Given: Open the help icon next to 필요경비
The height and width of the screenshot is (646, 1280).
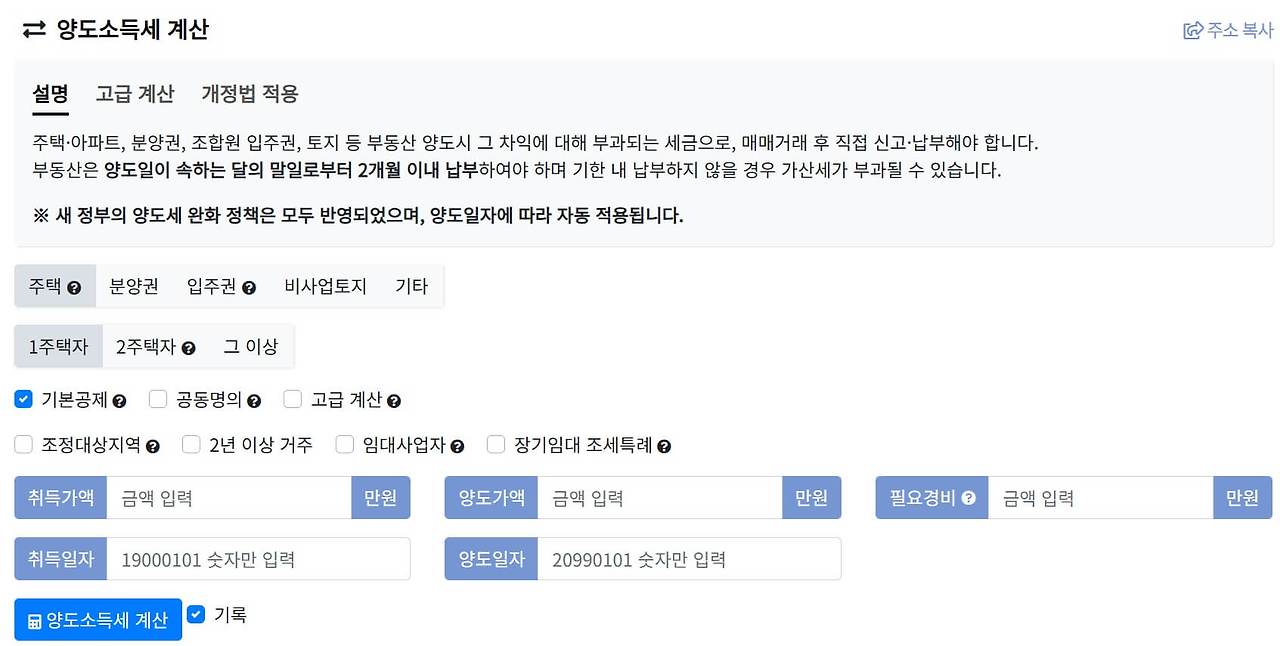Looking at the screenshot, I should [969, 497].
